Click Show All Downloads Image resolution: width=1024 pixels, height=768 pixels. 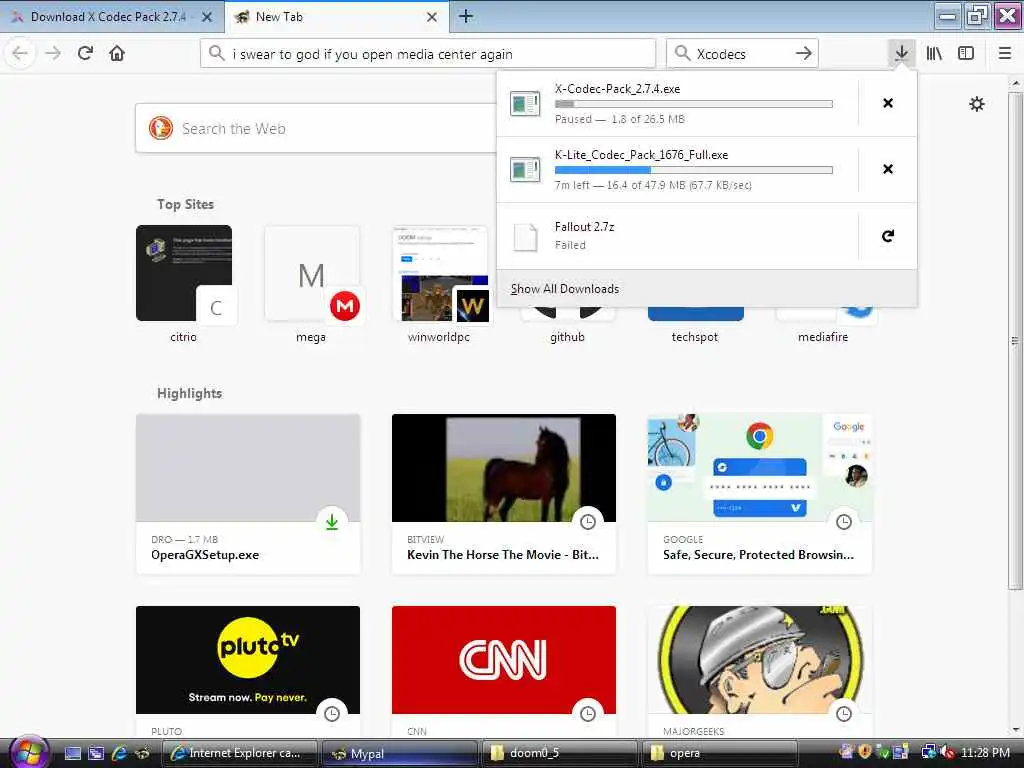[x=707, y=289]
